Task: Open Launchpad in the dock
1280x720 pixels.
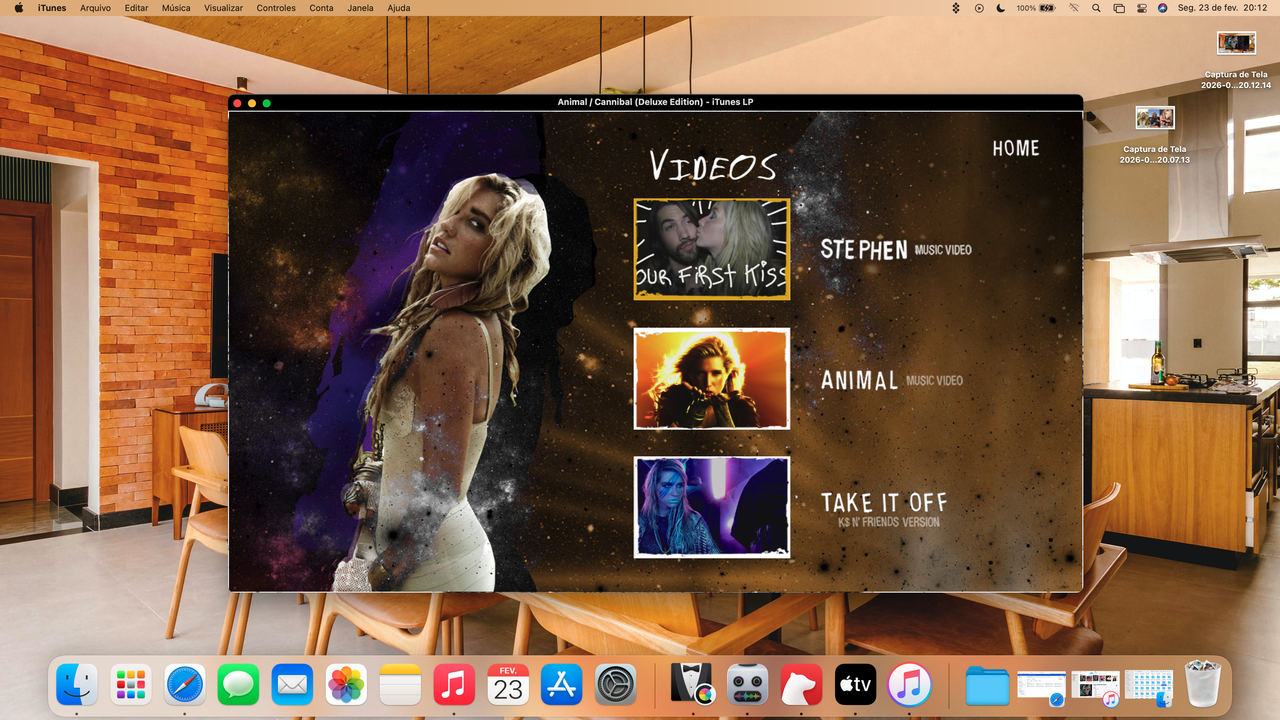Action: tap(131, 685)
